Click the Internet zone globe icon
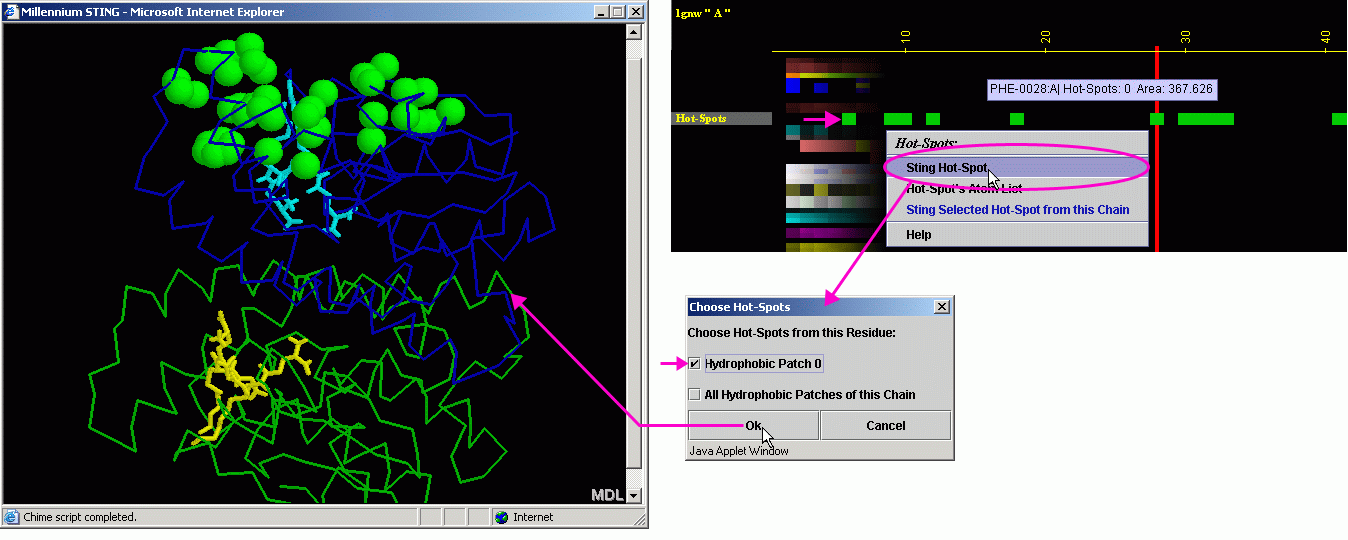Viewport: 1348px width, 540px height. tap(501, 517)
